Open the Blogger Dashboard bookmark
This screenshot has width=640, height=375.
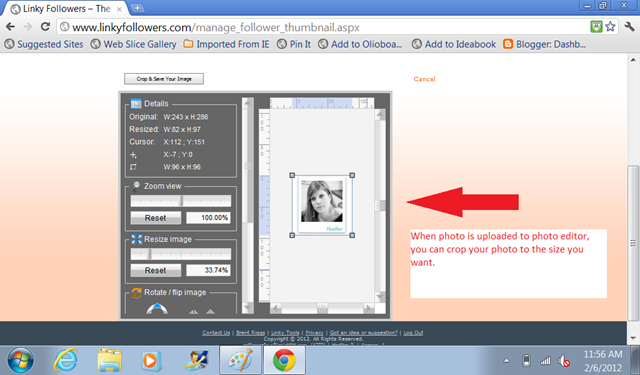544,44
